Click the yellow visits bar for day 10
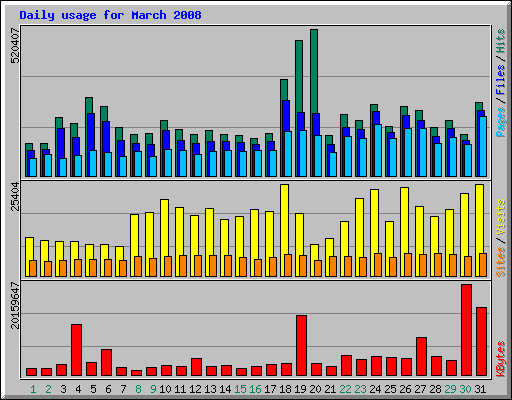This screenshot has width=512, height=400. pos(164,228)
